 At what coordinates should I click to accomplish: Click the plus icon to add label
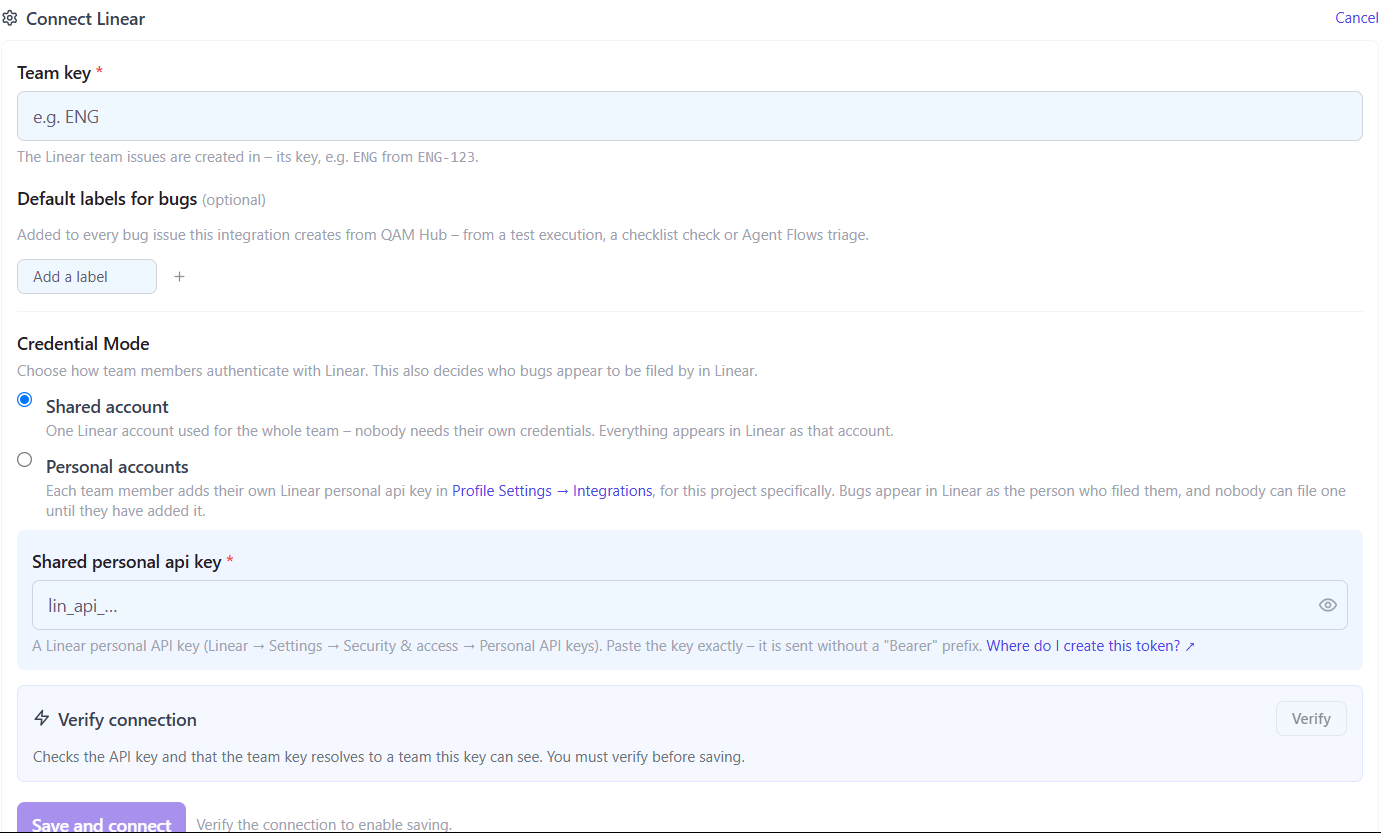180,277
